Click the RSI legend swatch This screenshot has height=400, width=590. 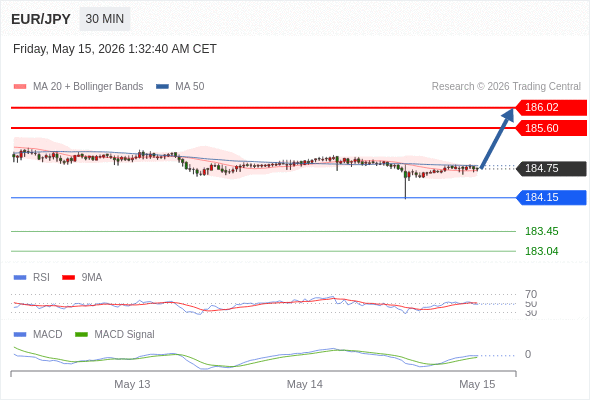coord(20,278)
